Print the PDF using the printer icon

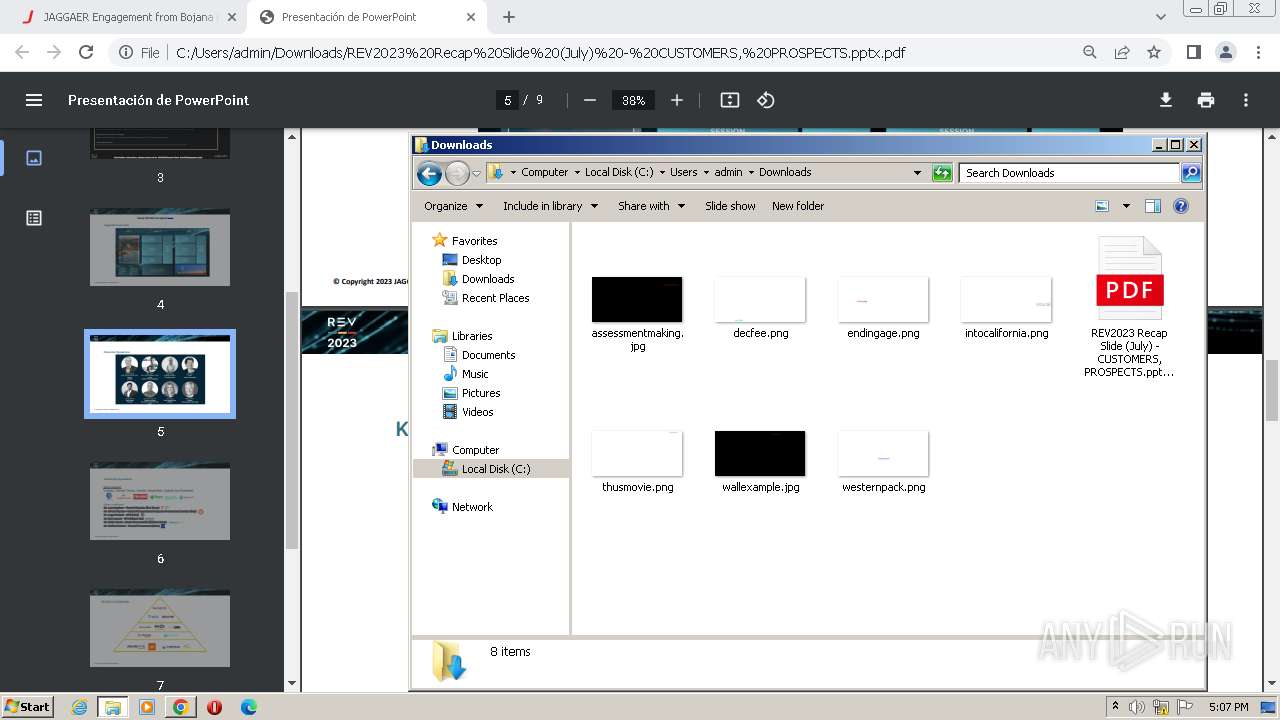pyautogui.click(x=1206, y=100)
